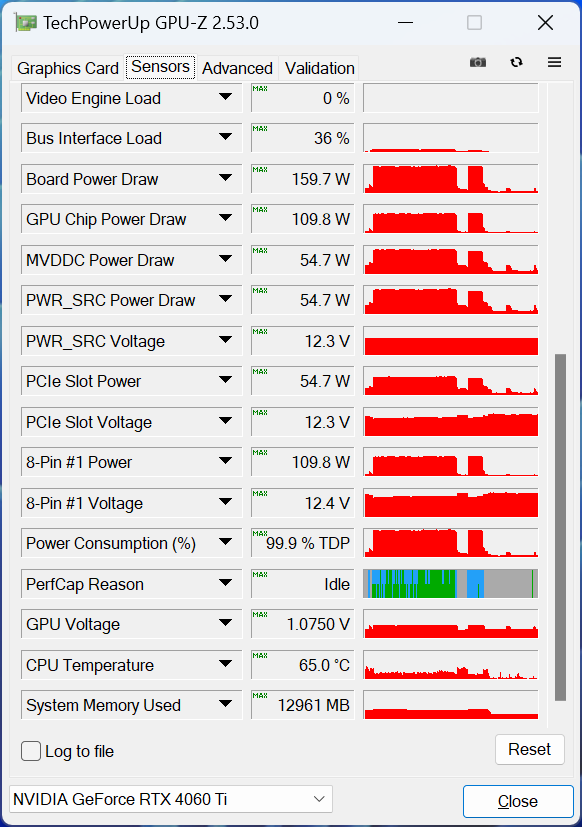582x827 pixels.
Task: Click the Reset button
Action: (529, 749)
